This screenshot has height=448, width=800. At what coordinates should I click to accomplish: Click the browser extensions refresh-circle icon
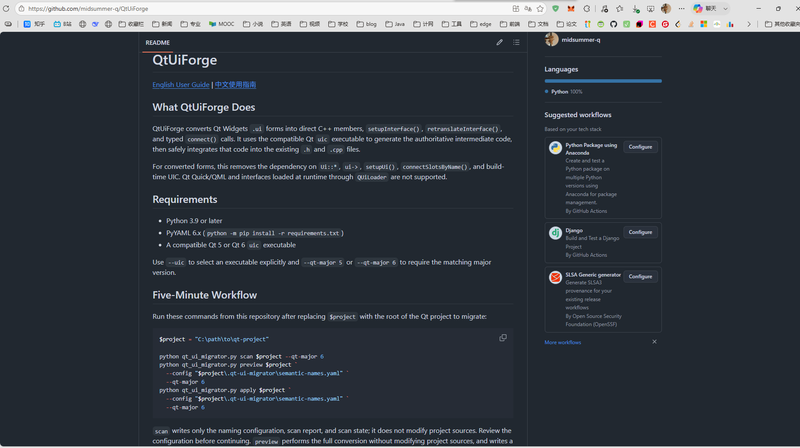(x=587, y=9)
